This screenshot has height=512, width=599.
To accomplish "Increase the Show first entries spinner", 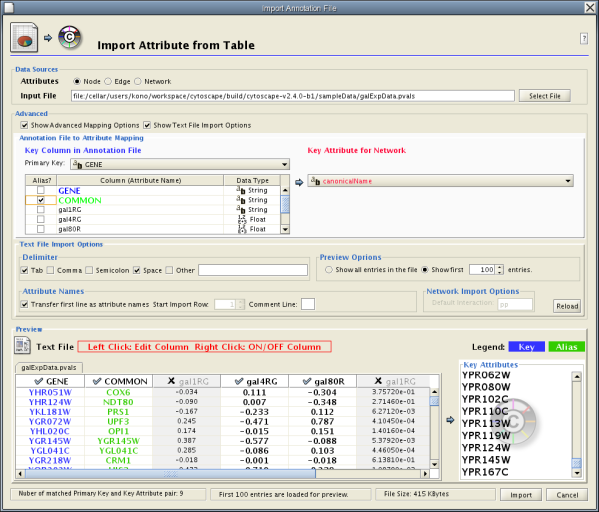I will (x=500, y=267).
